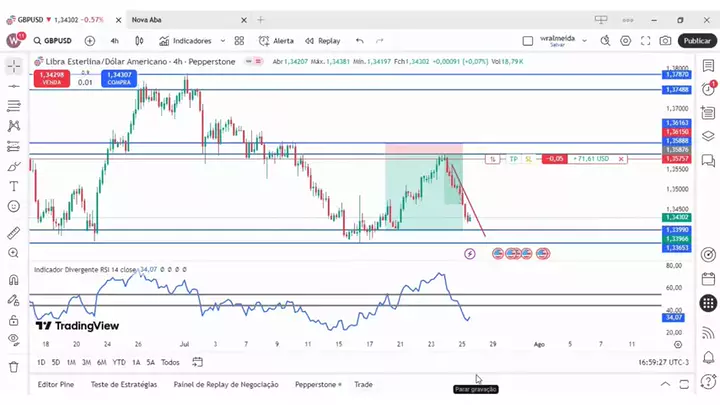Open the Alerta alert creator

(277, 41)
